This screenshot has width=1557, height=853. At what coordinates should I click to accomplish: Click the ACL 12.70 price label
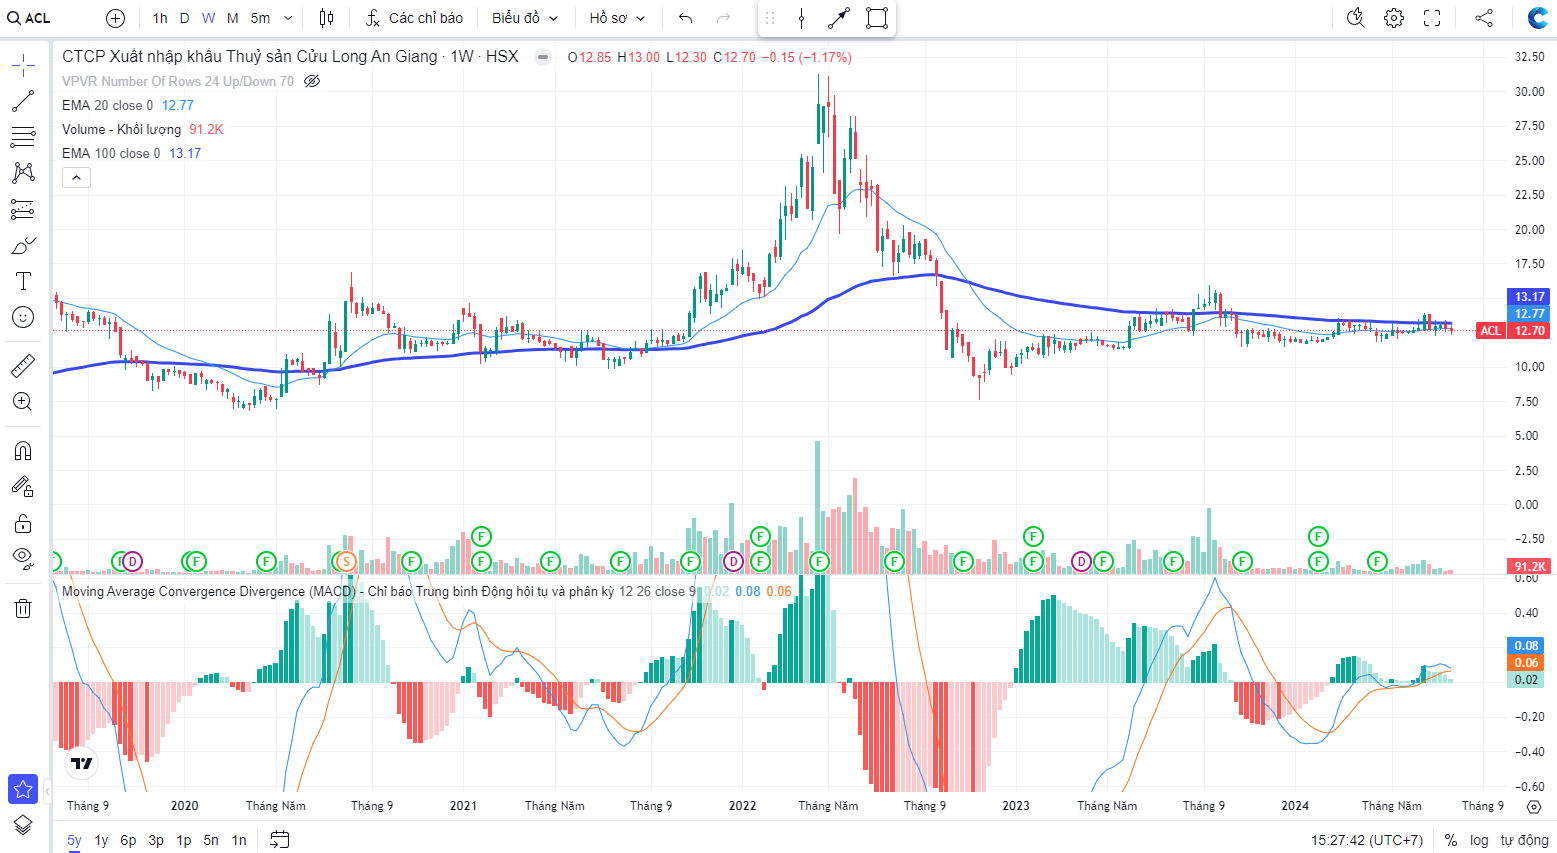[1513, 330]
